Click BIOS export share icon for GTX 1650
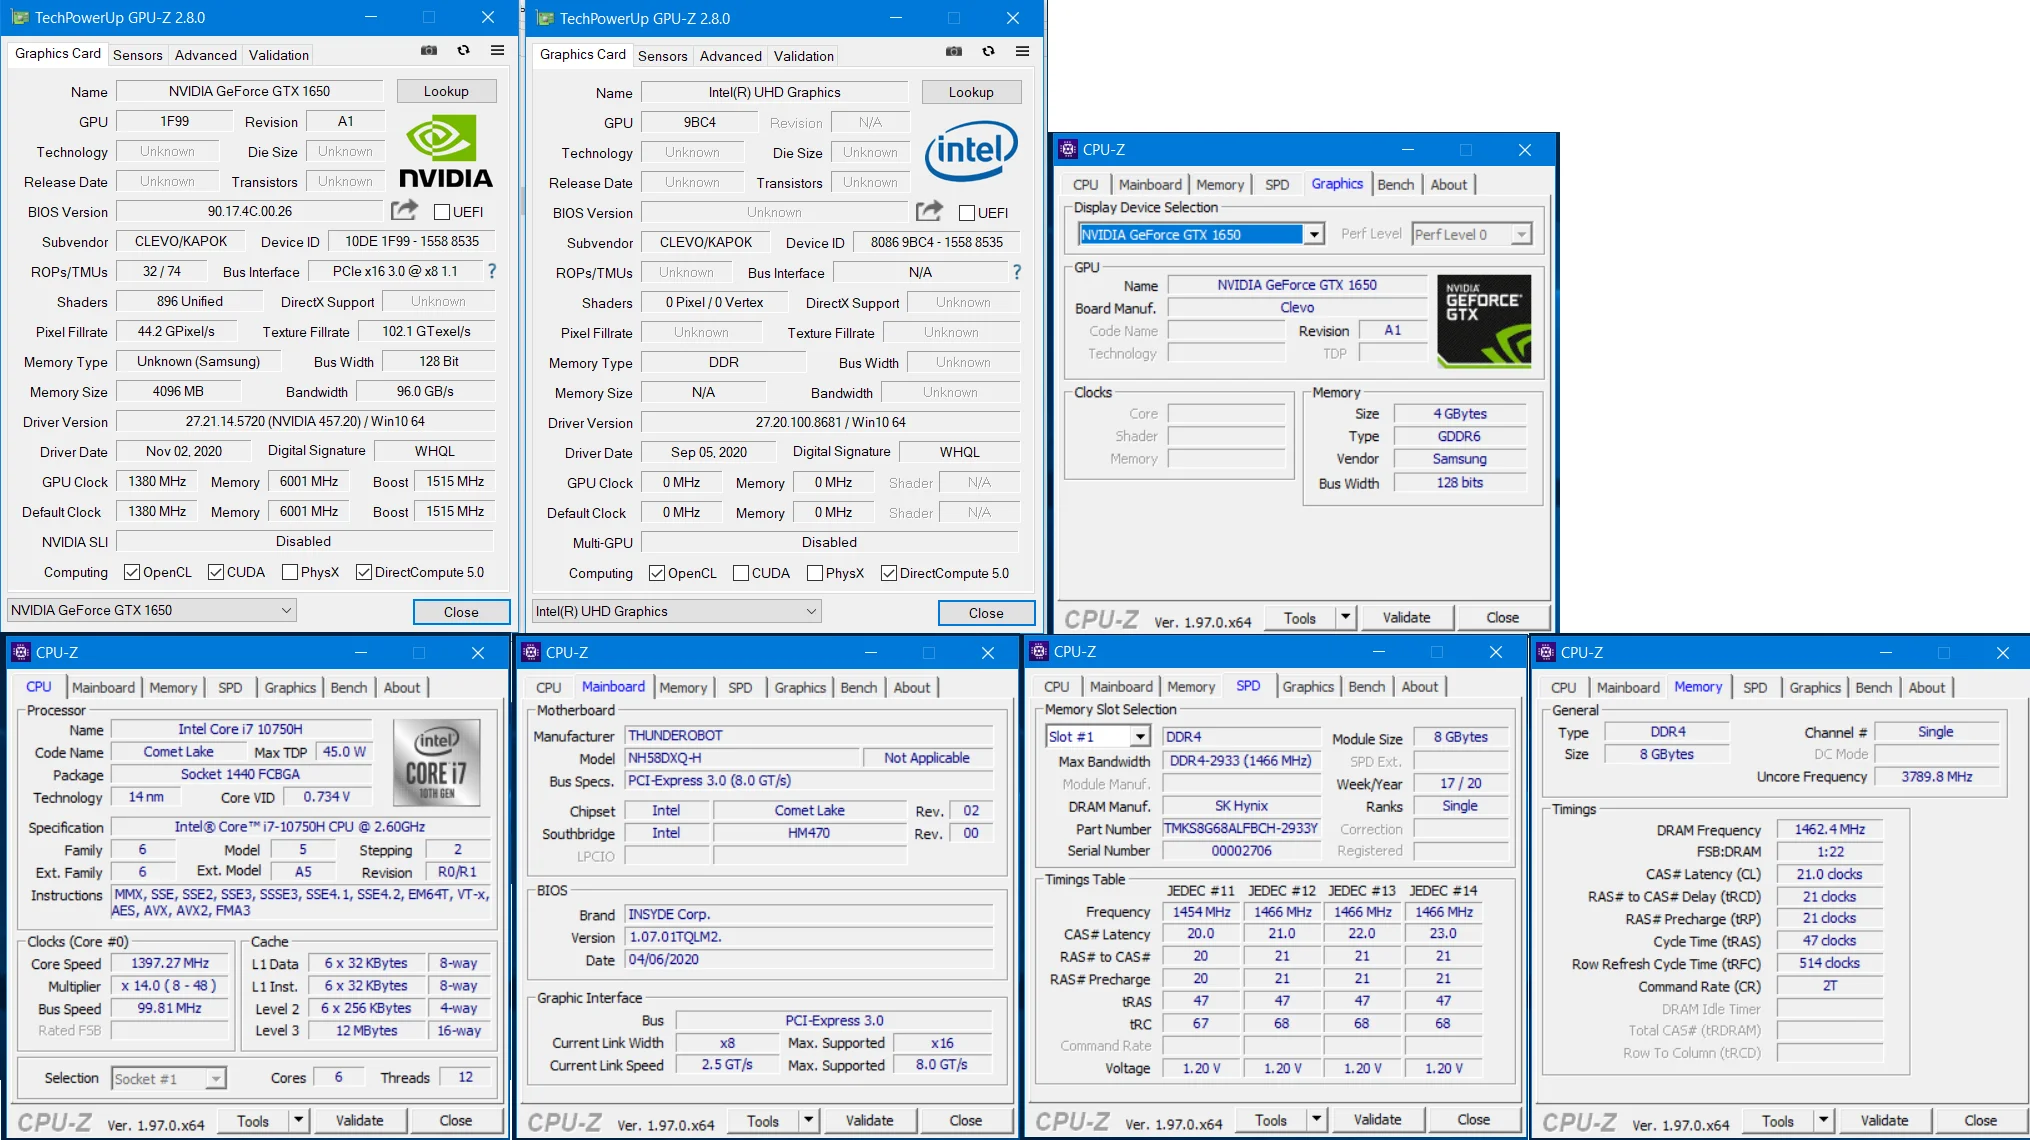 click(x=404, y=210)
